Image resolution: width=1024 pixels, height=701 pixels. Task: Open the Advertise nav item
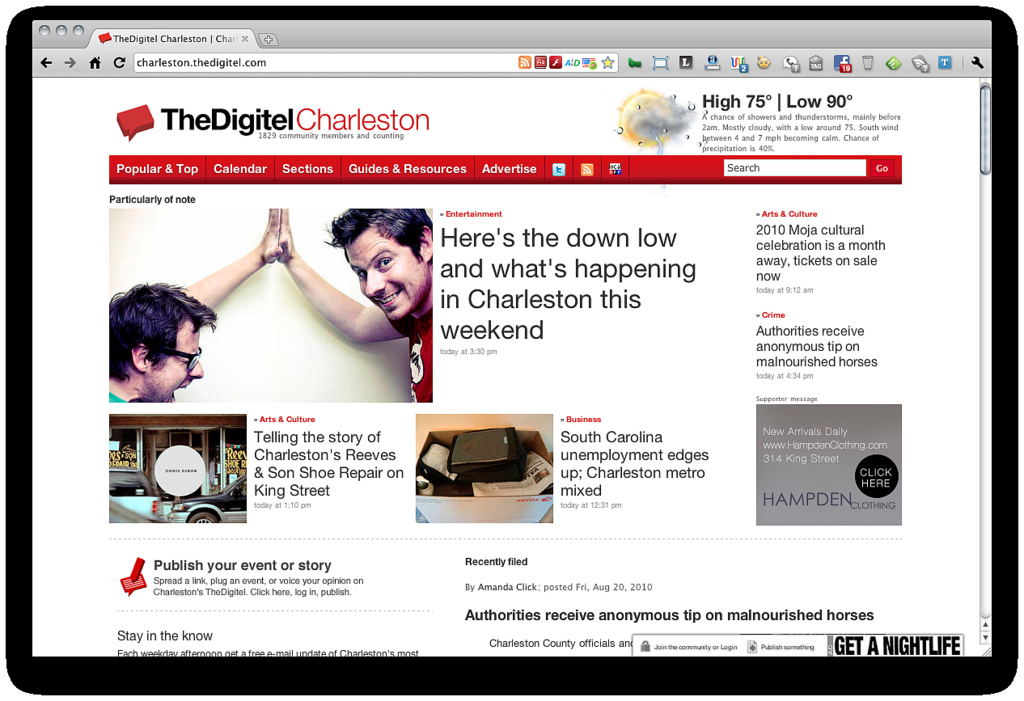(x=509, y=169)
